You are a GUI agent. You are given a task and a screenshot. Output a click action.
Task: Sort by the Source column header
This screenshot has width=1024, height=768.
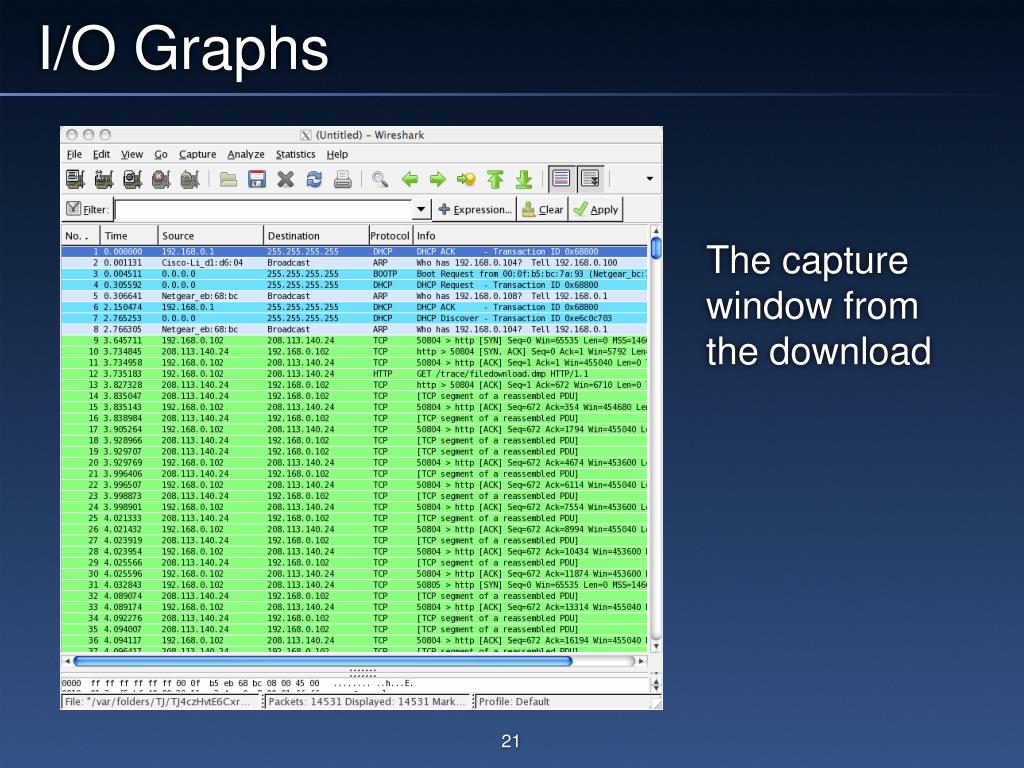211,236
